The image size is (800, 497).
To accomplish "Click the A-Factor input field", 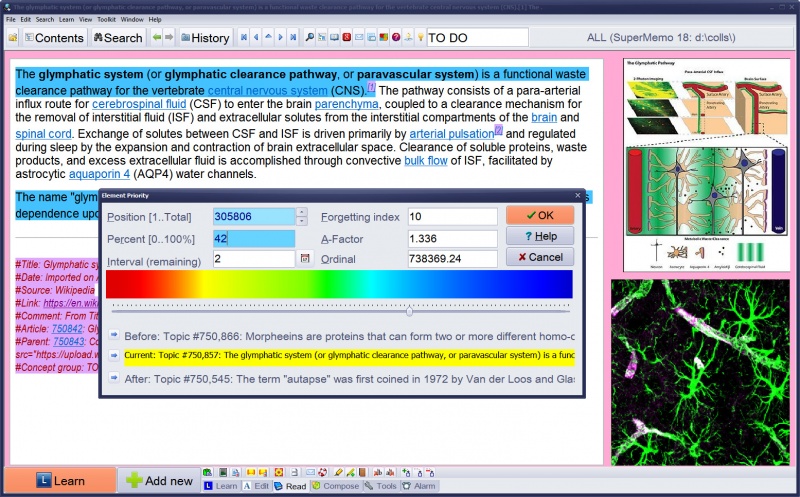I will coord(453,238).
